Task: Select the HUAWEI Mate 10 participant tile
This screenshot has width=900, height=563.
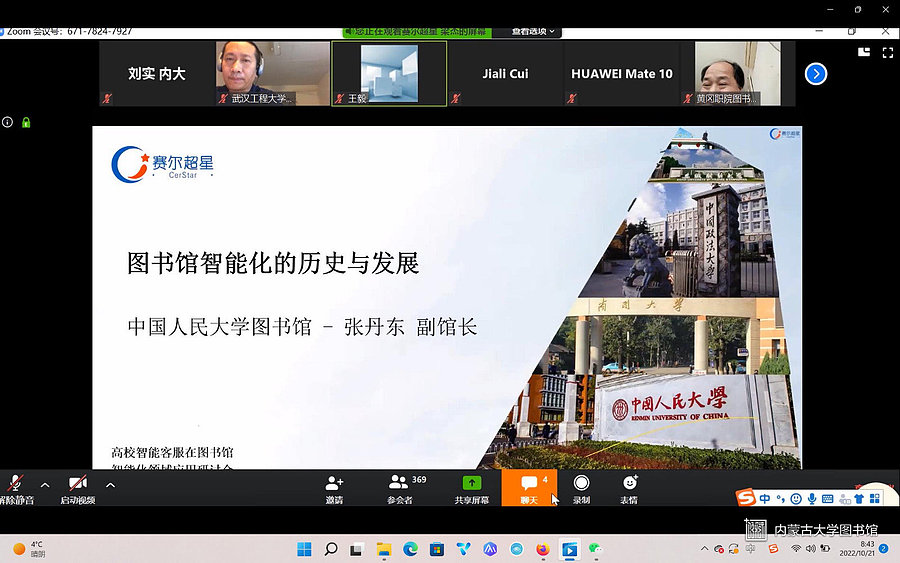Action: point(622,73)
